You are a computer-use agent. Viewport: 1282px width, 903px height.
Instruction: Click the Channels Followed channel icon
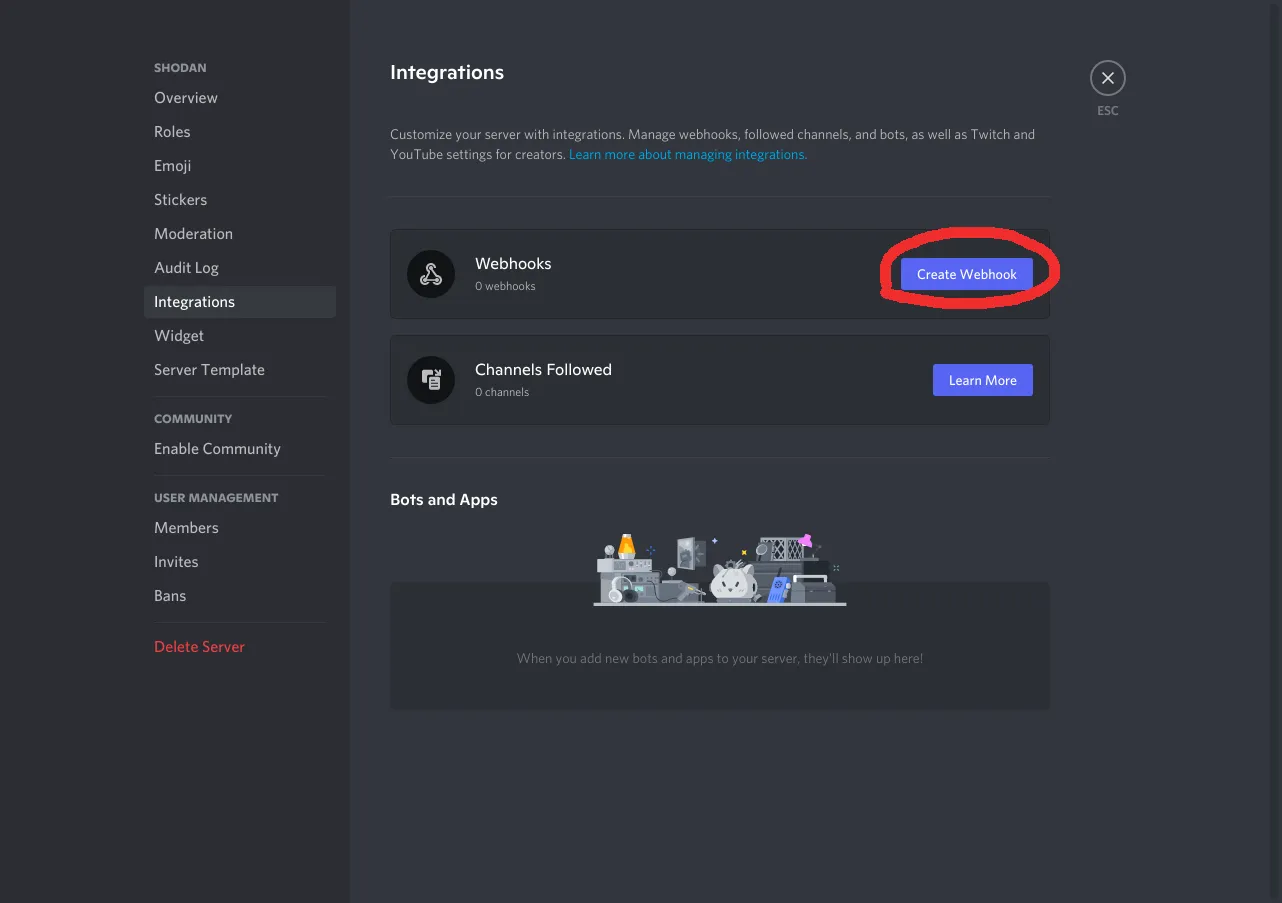pyautogui.click(x=431, y=380)
